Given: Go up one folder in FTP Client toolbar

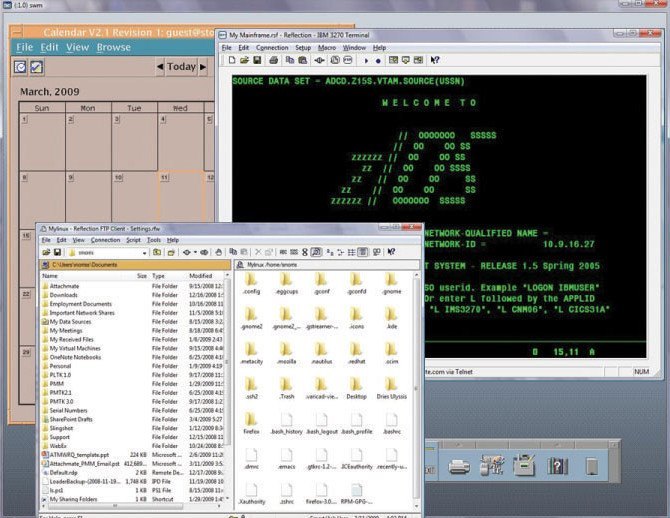Looking at the screenshot, I should [x=157, y=252].
